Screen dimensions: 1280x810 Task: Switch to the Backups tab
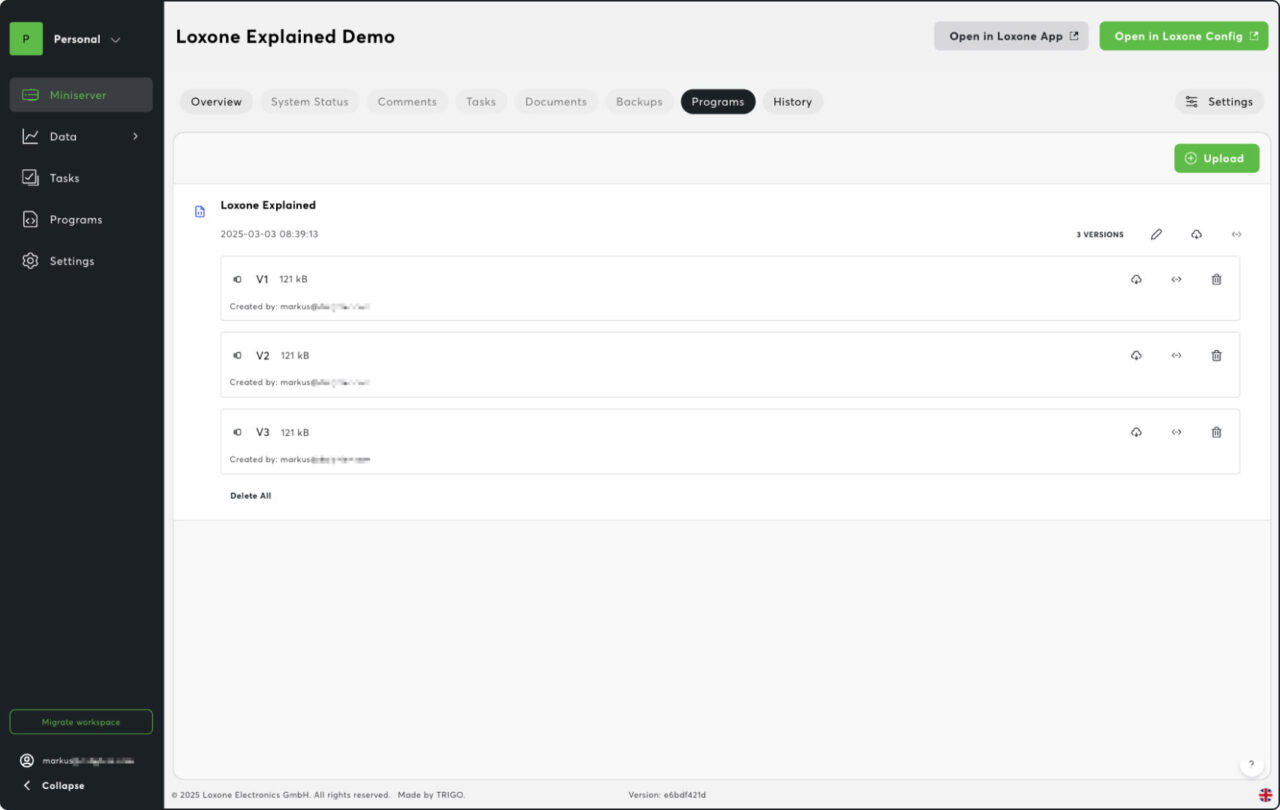[638, 101]
